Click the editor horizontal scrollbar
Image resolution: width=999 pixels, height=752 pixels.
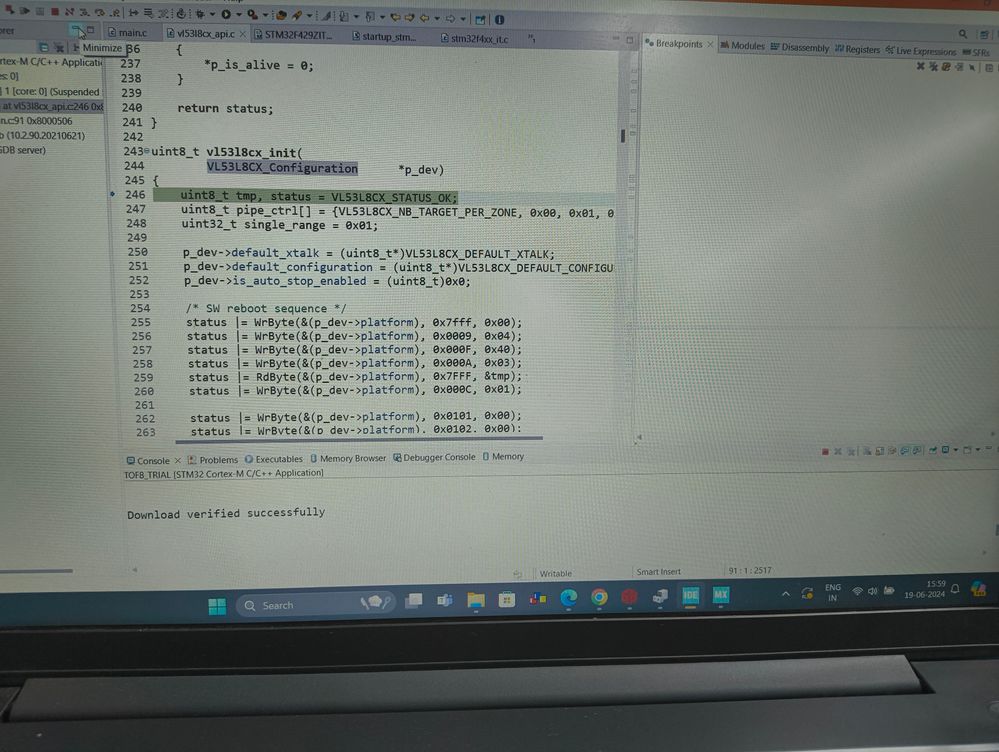(x=359, y=438)
